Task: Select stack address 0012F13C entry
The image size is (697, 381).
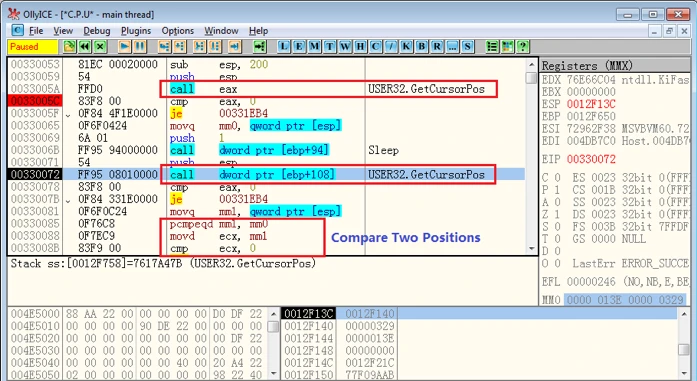Action: (x=308, y=314)
